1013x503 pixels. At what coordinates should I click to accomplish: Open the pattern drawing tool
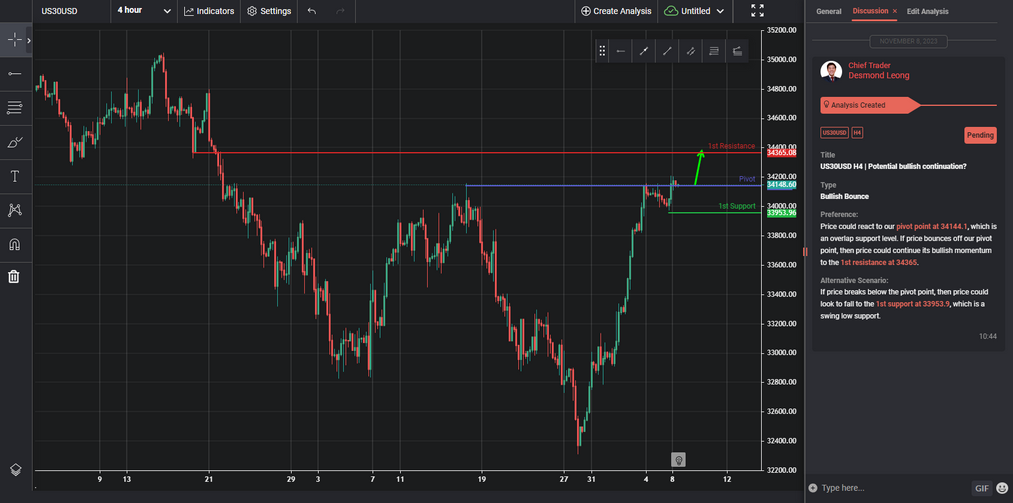point(14,210)
